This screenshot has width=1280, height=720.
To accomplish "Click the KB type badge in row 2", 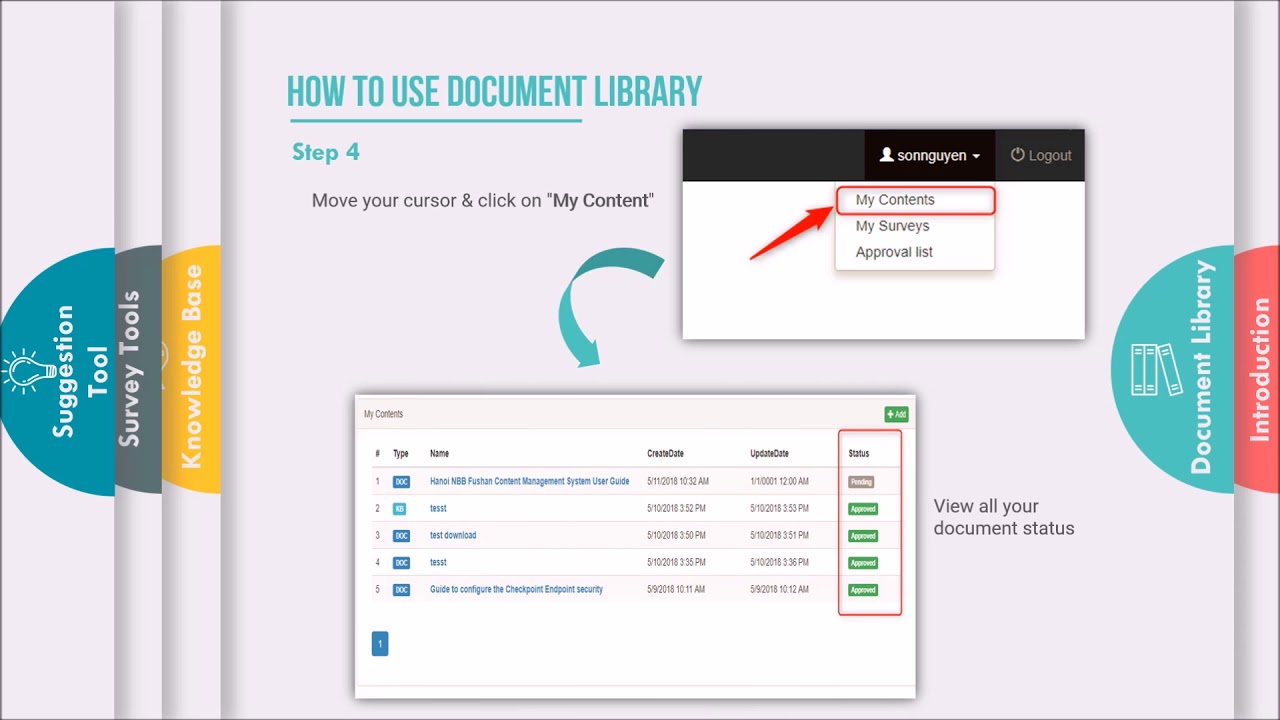I will point(399,509).
